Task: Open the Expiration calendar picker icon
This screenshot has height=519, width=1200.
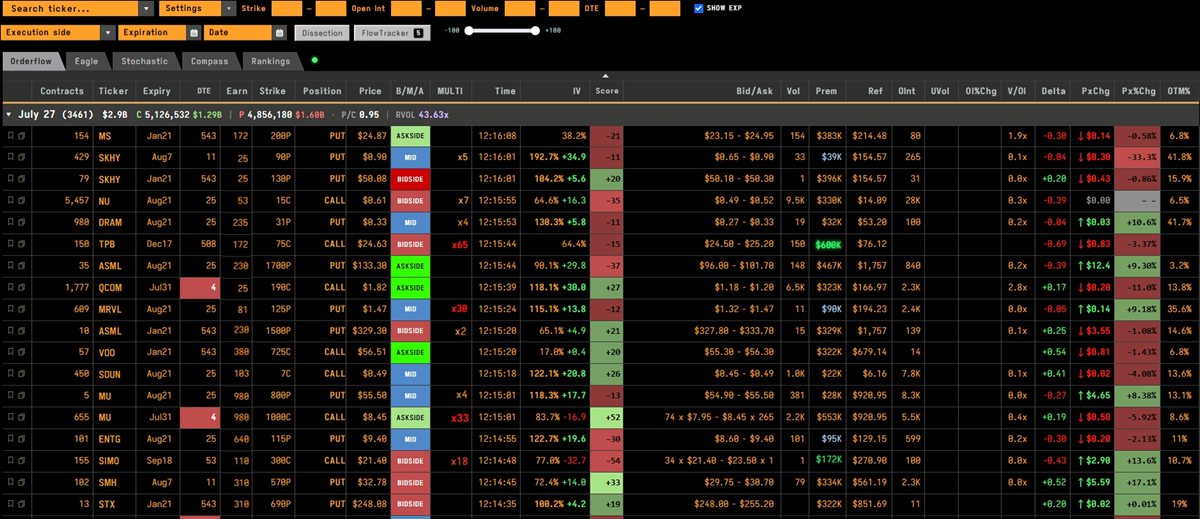Action: pyautogui.click(x=194, y=33)
